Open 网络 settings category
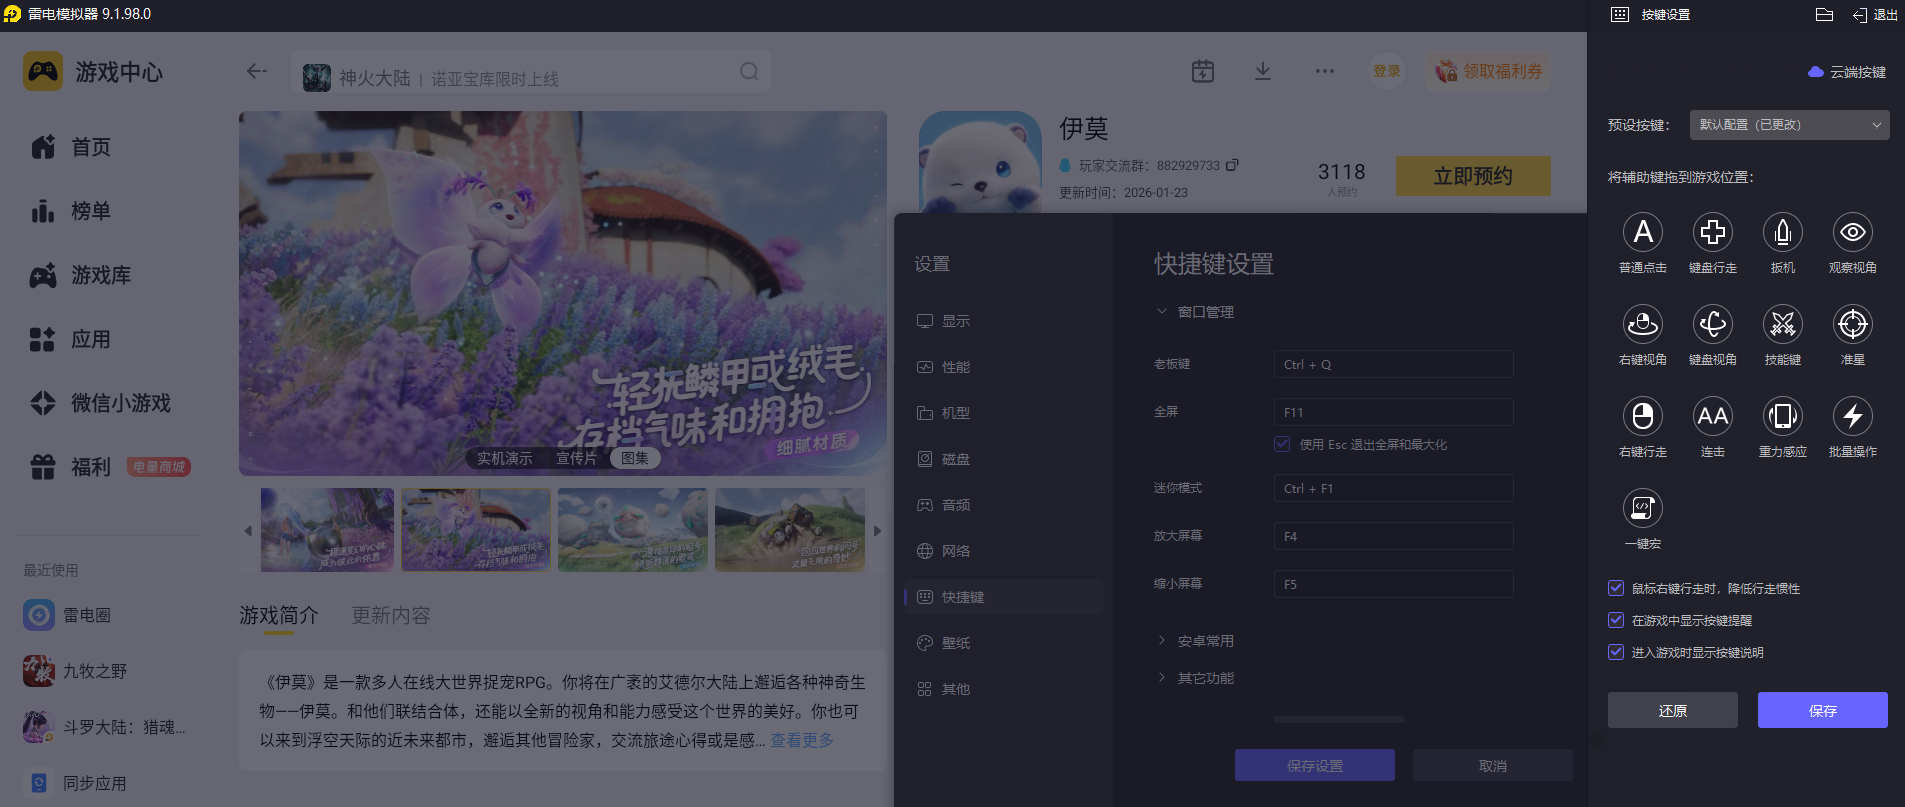 (1004, 551)
